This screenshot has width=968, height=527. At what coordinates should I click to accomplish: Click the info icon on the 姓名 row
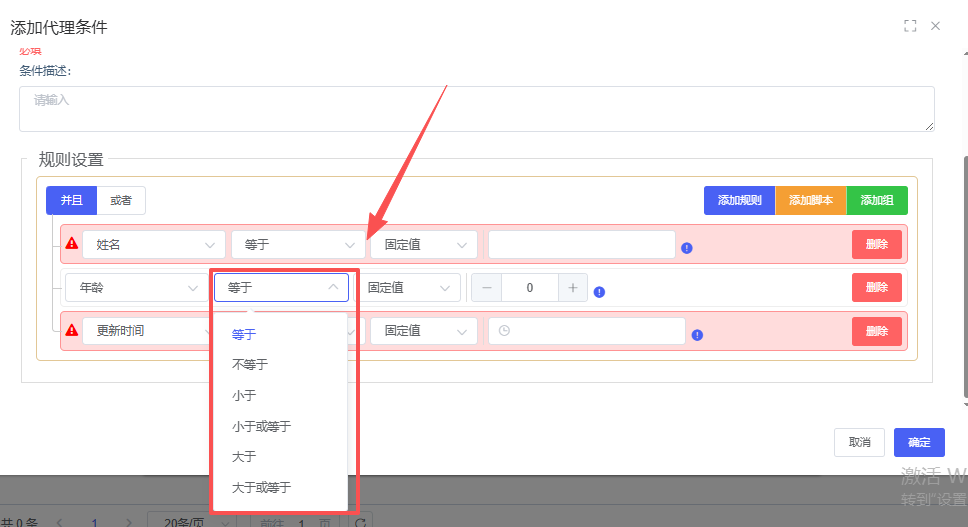click(687, 248)
